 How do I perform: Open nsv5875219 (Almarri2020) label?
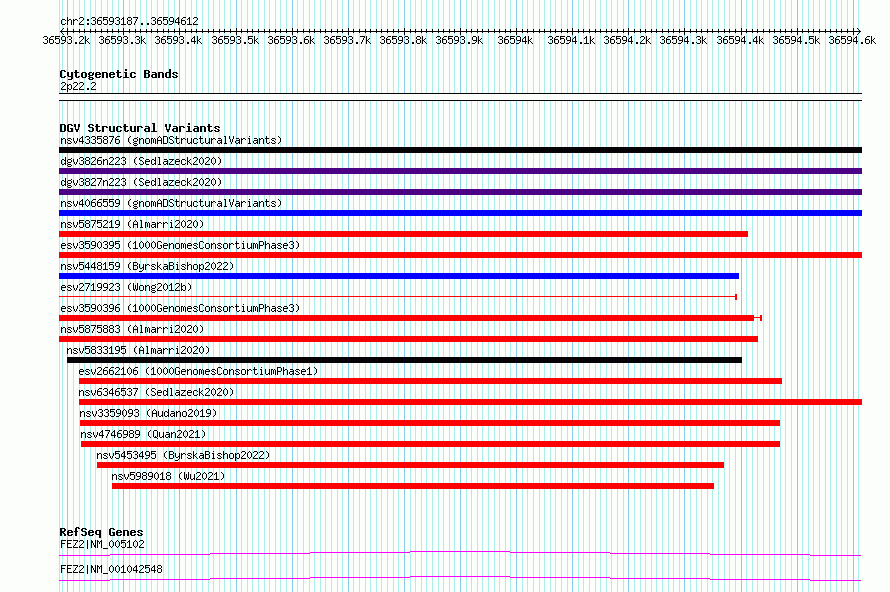tap(132, 224)
